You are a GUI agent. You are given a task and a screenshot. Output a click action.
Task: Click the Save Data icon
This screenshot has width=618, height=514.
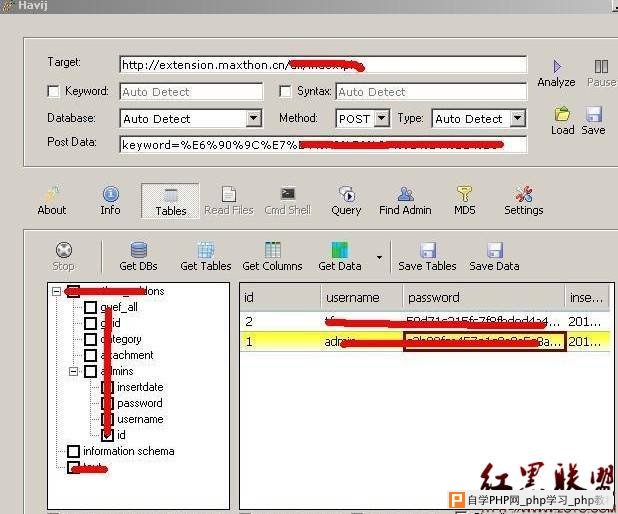point(495,250)
